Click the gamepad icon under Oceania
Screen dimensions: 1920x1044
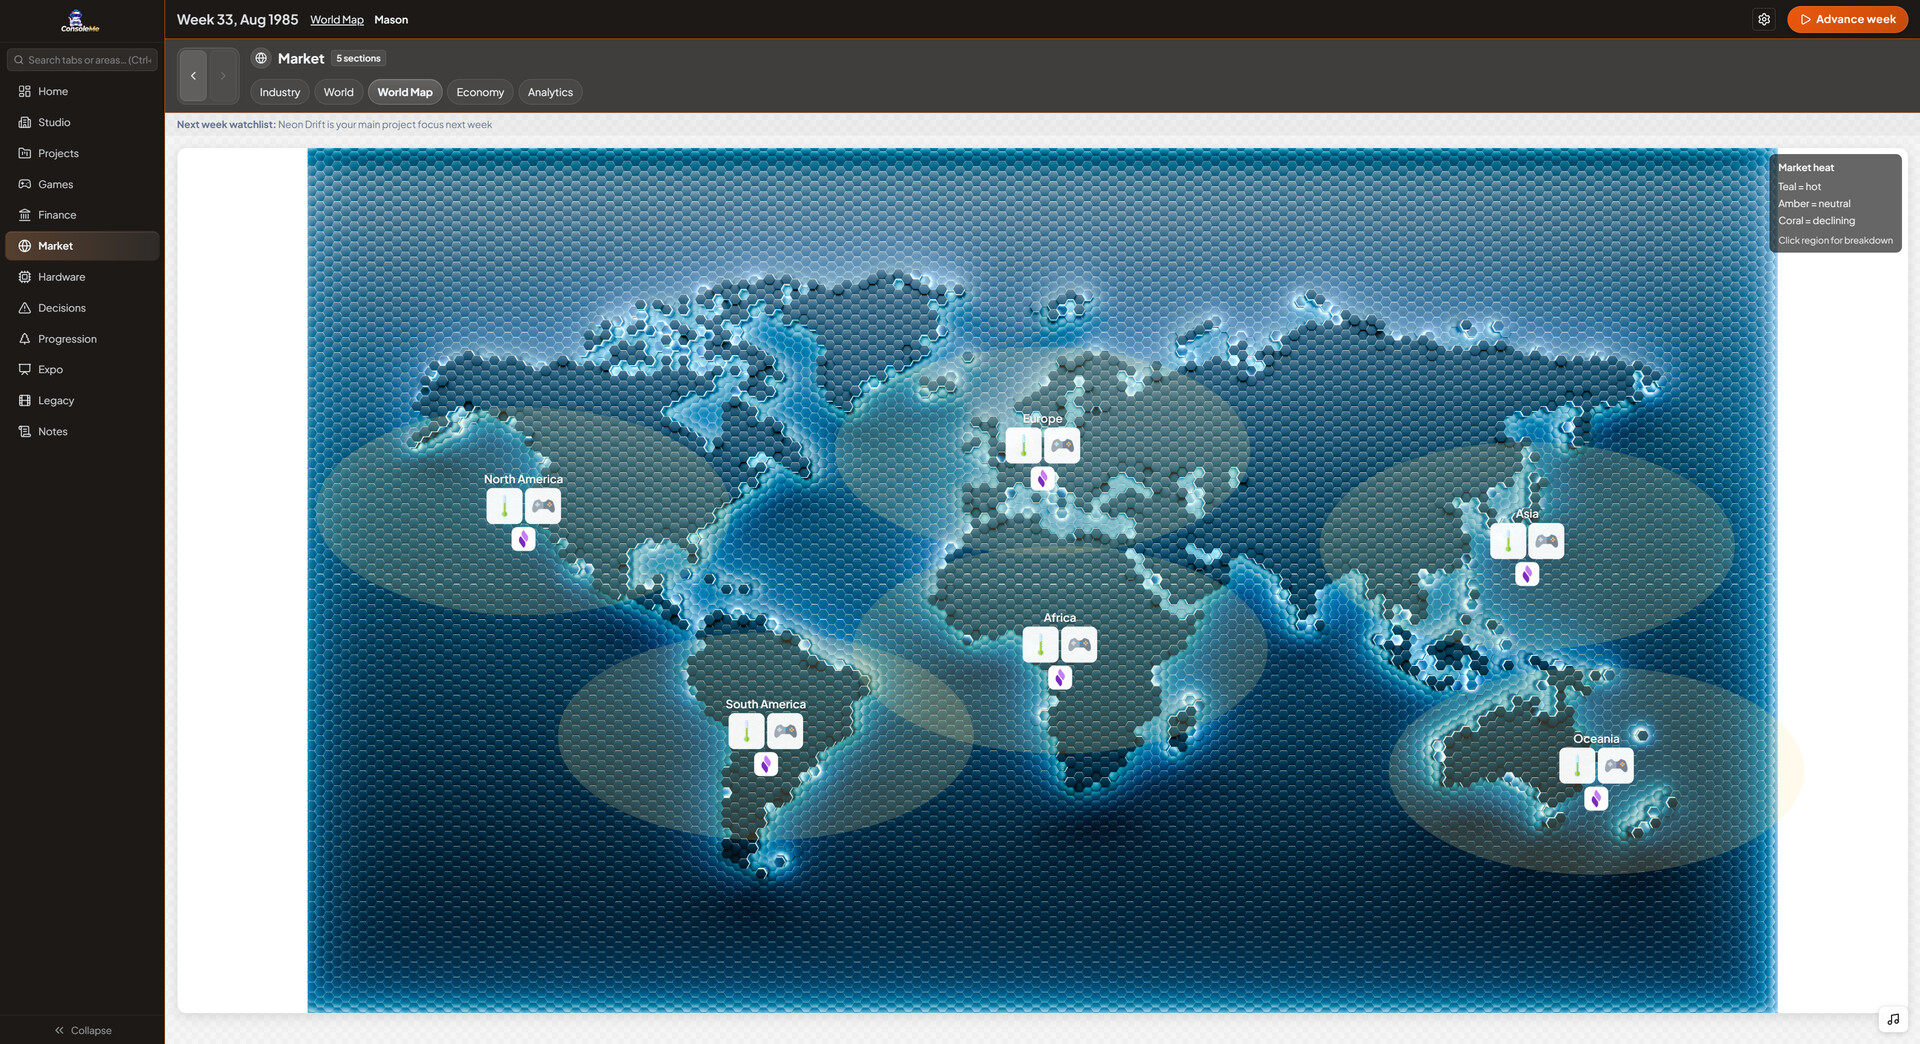click(x=1615, y=766)
